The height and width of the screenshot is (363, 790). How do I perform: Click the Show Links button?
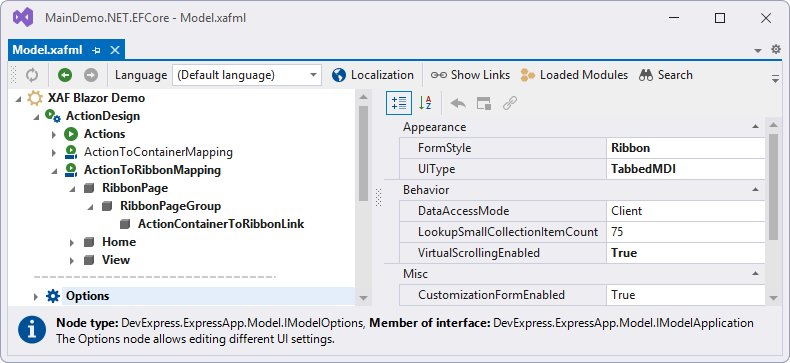coord(470,75)
